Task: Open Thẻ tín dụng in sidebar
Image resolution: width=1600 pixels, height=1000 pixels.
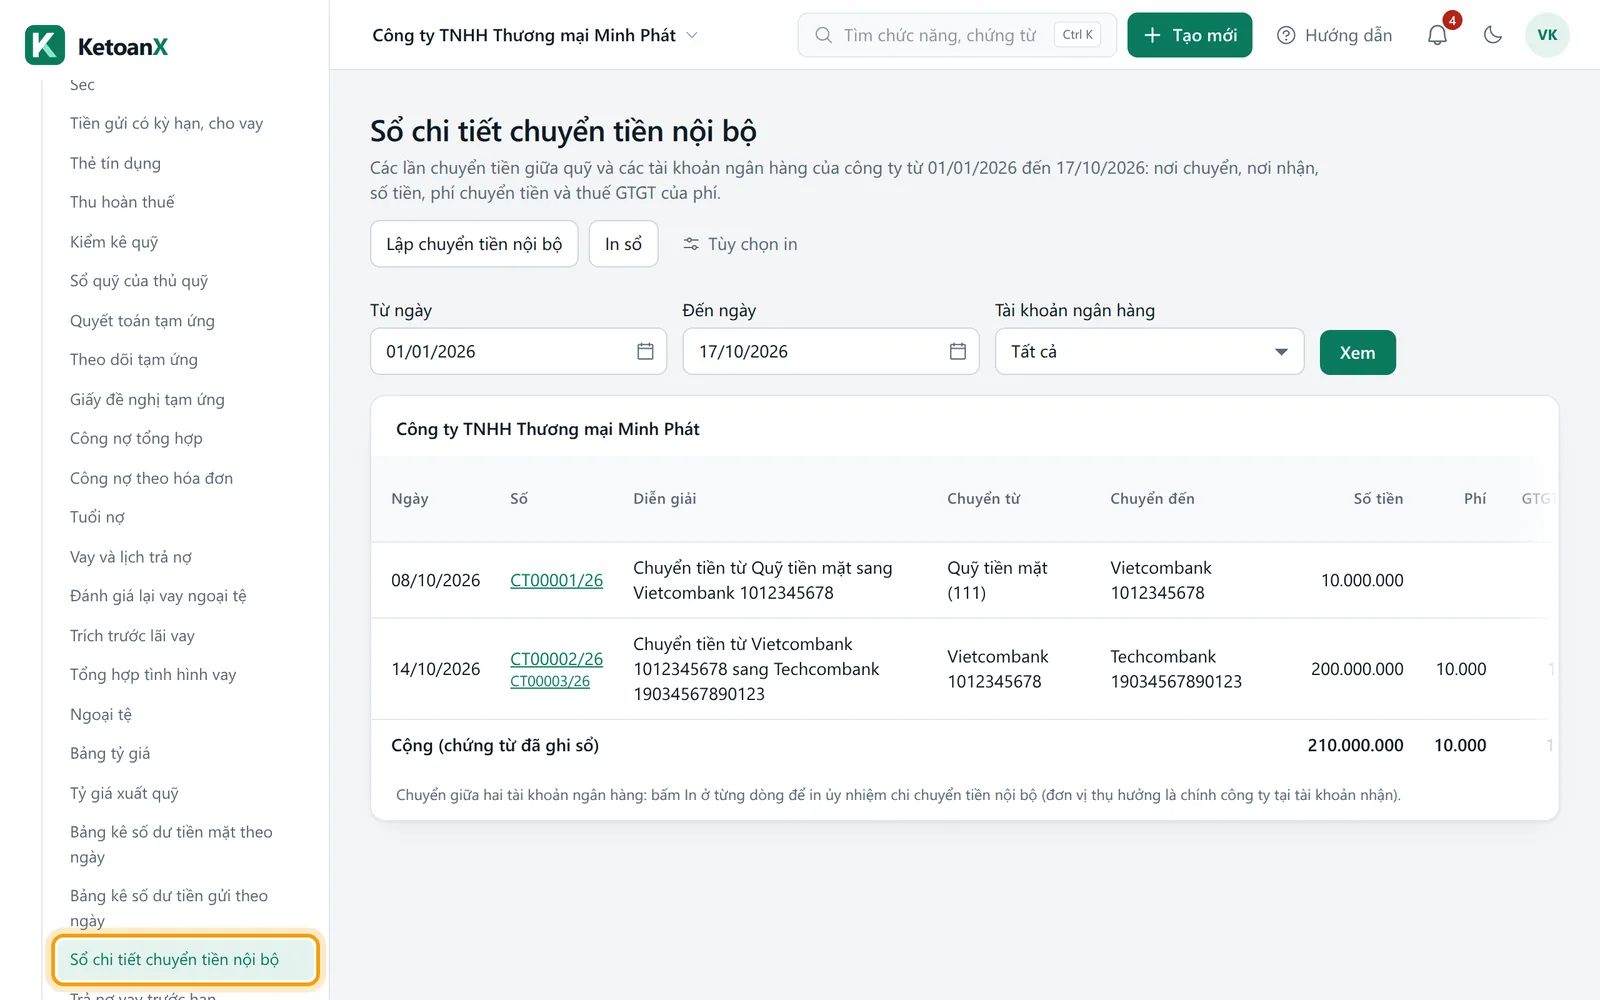Action: (115, 163)
